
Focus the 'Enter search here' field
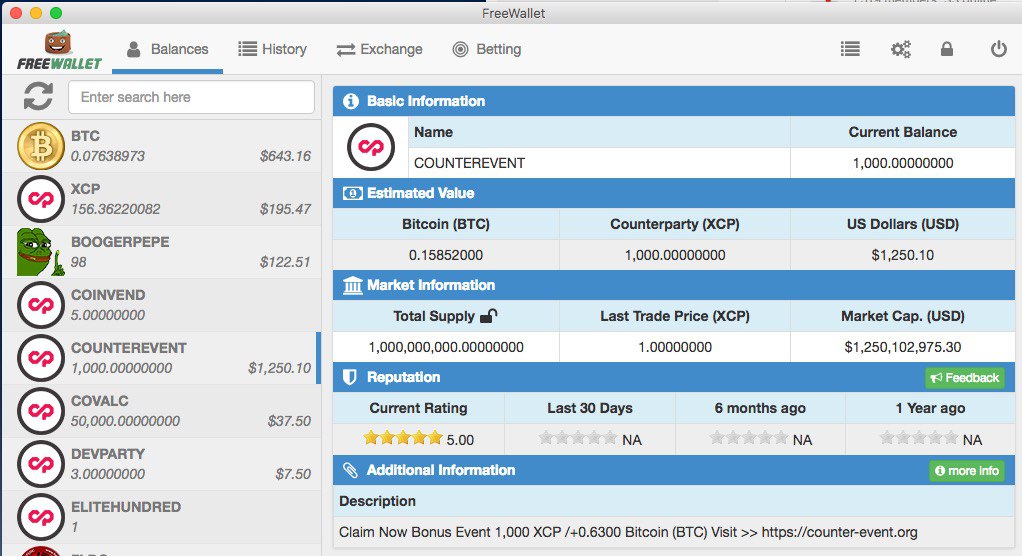point(192,97)
